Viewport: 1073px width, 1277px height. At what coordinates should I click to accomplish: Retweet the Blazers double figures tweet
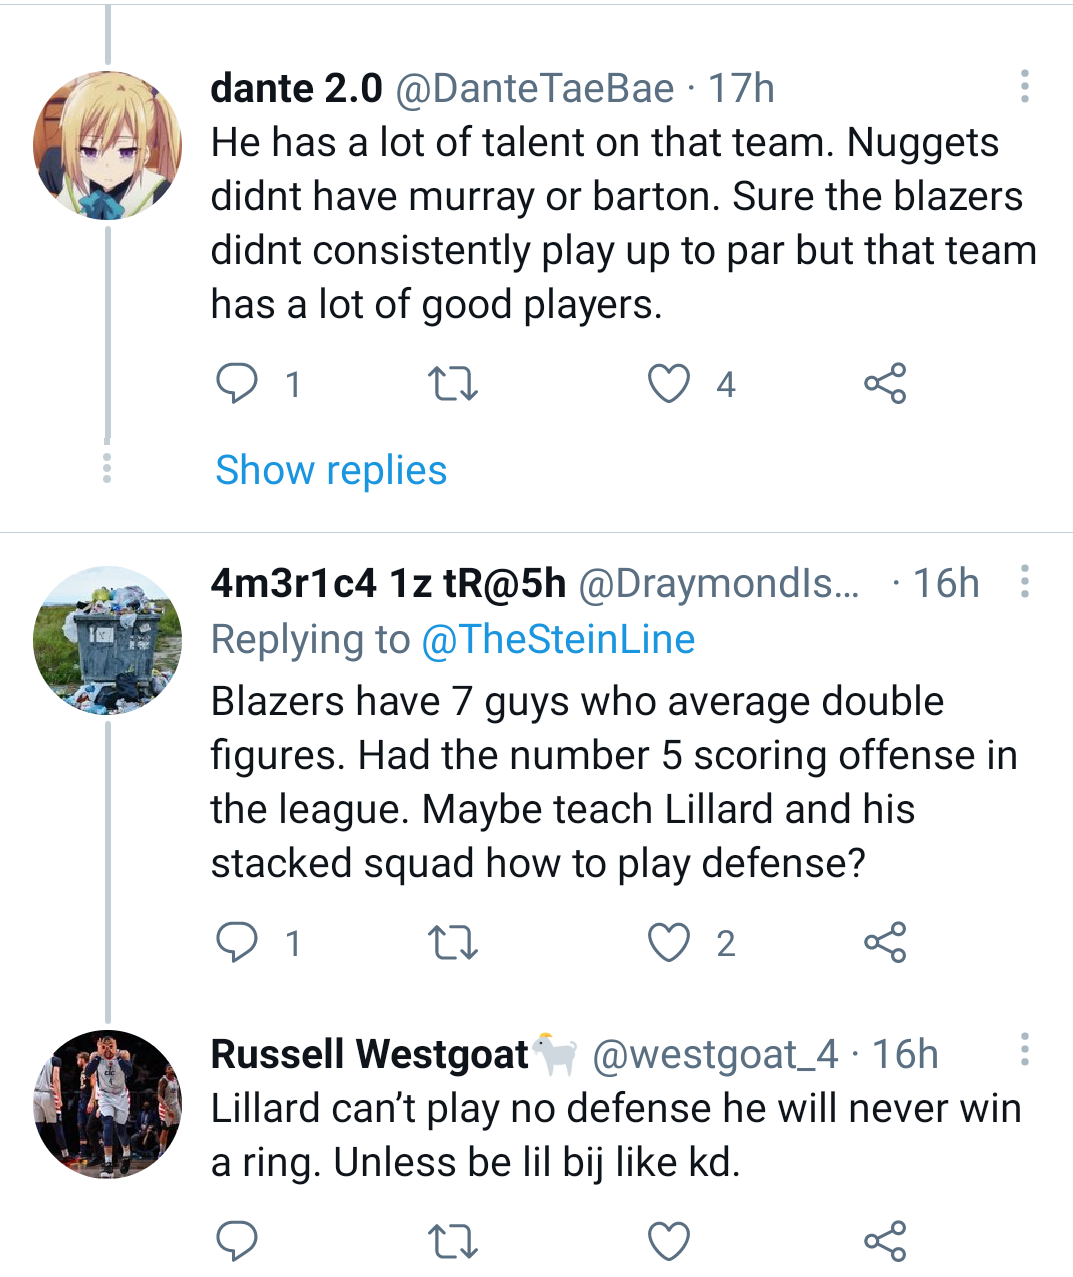[452, 943]
